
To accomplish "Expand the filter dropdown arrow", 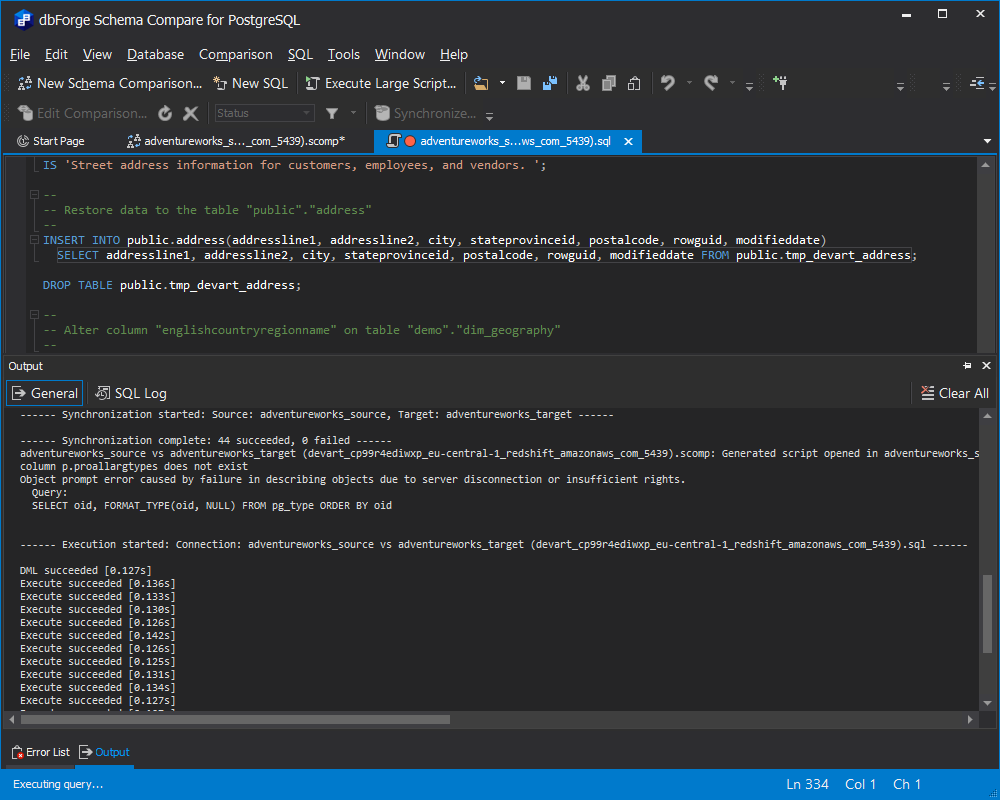I will (353, 114).
